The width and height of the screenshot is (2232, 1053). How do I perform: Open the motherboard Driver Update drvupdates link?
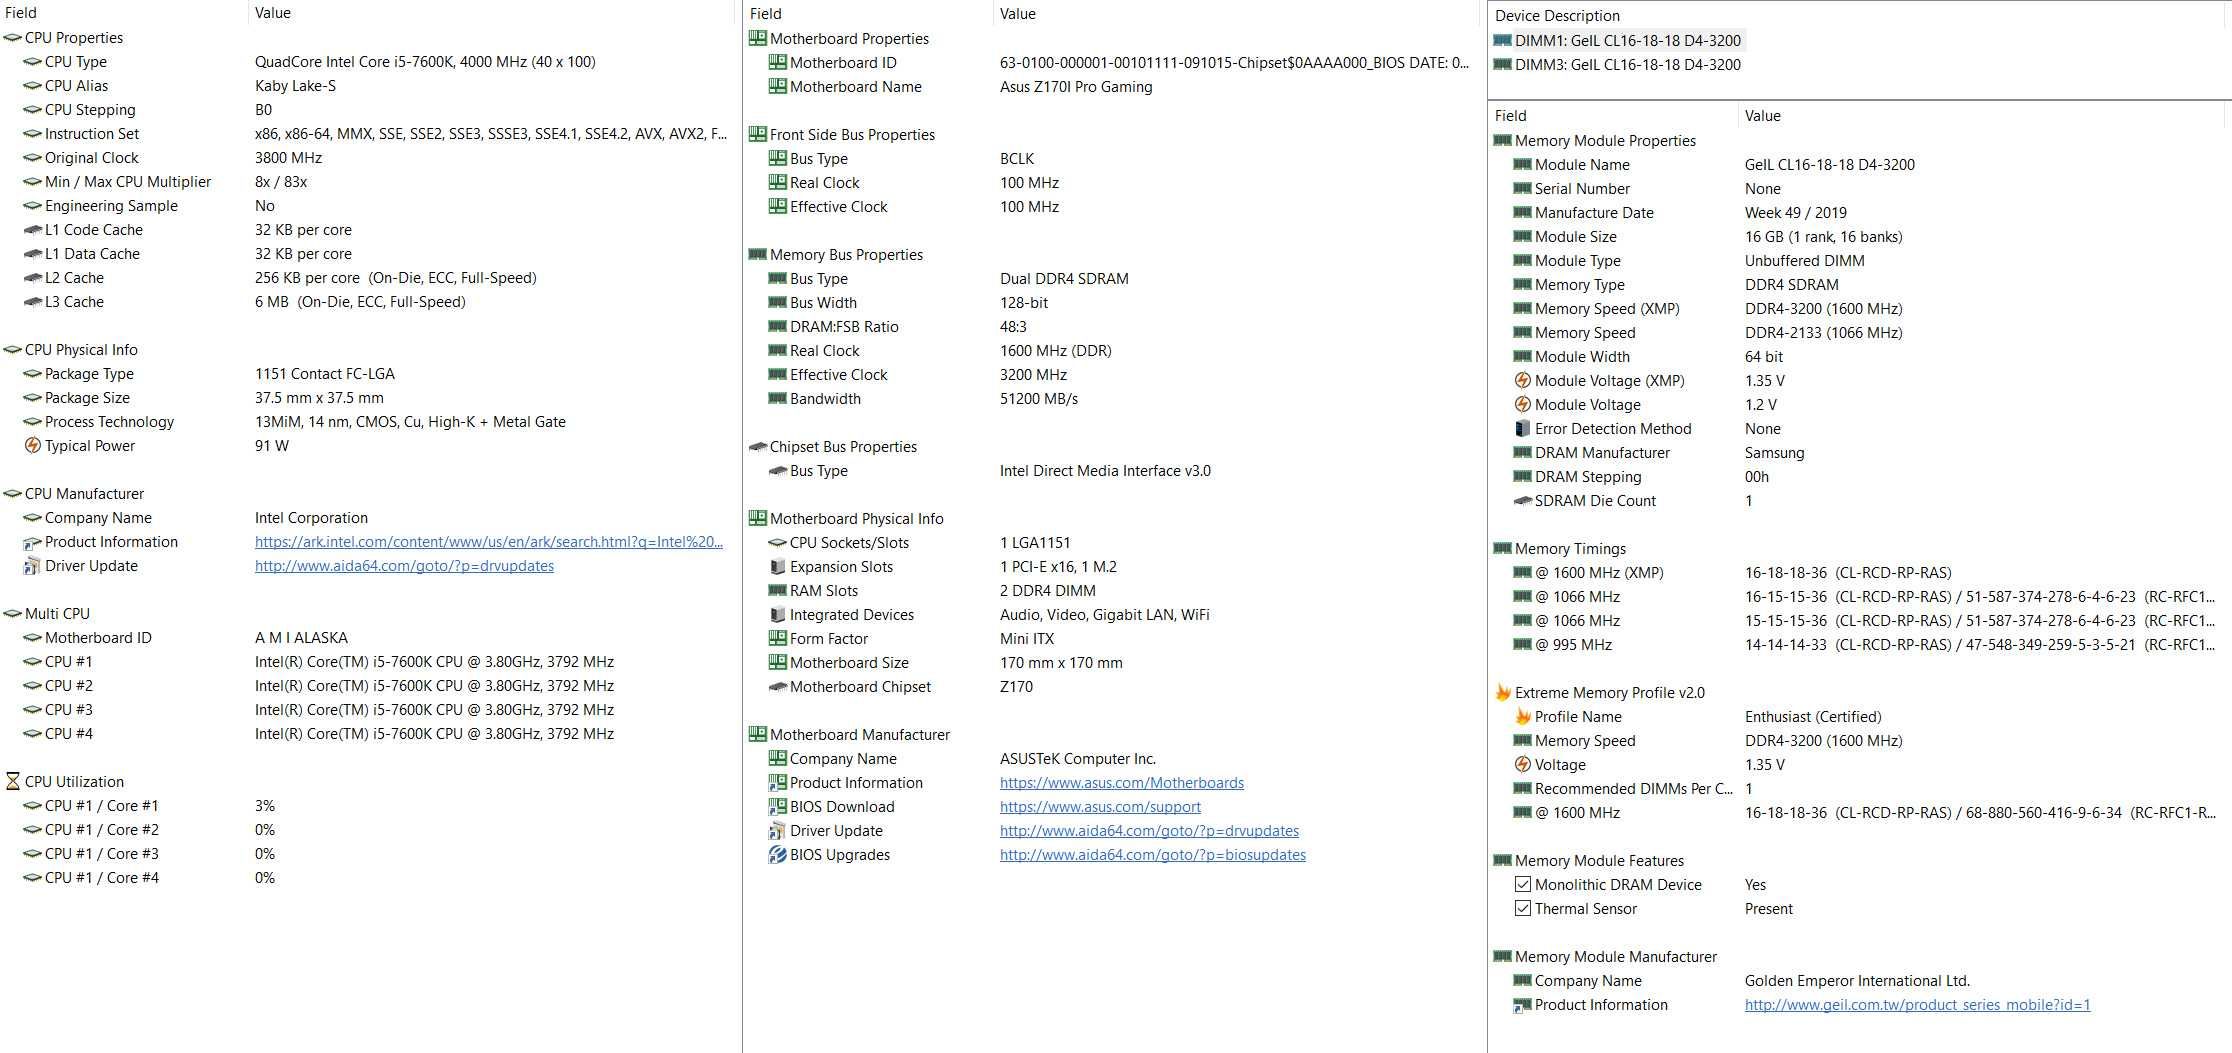pos(1149,831)
